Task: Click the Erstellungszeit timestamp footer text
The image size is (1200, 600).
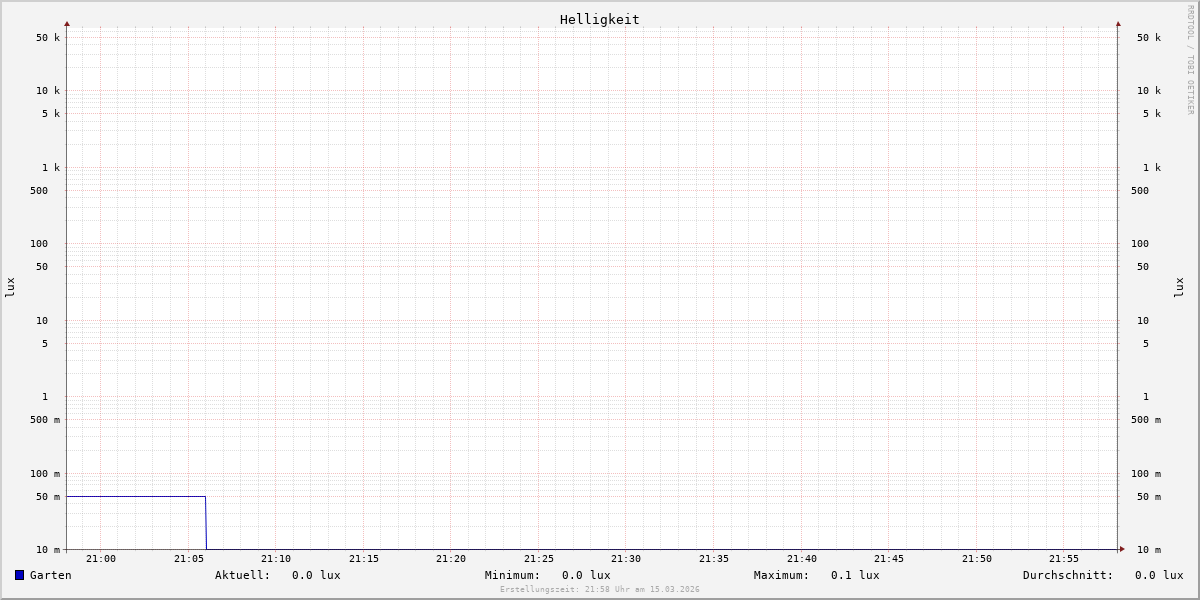Action: (x=599, y=590)
